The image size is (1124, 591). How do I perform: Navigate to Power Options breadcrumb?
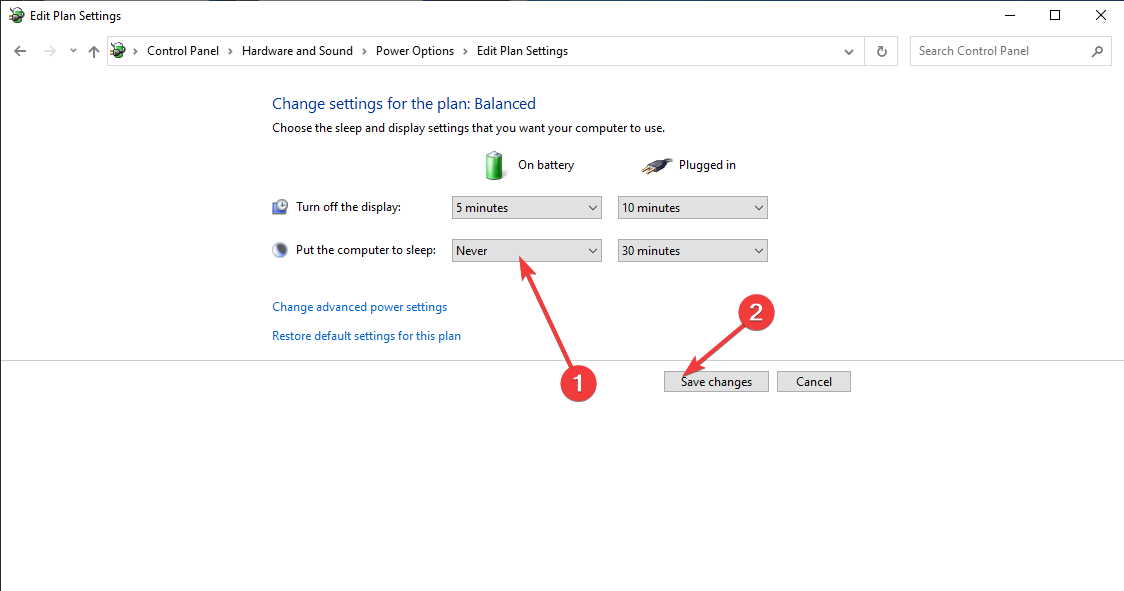pyautogui.click(x=415, y=51)
